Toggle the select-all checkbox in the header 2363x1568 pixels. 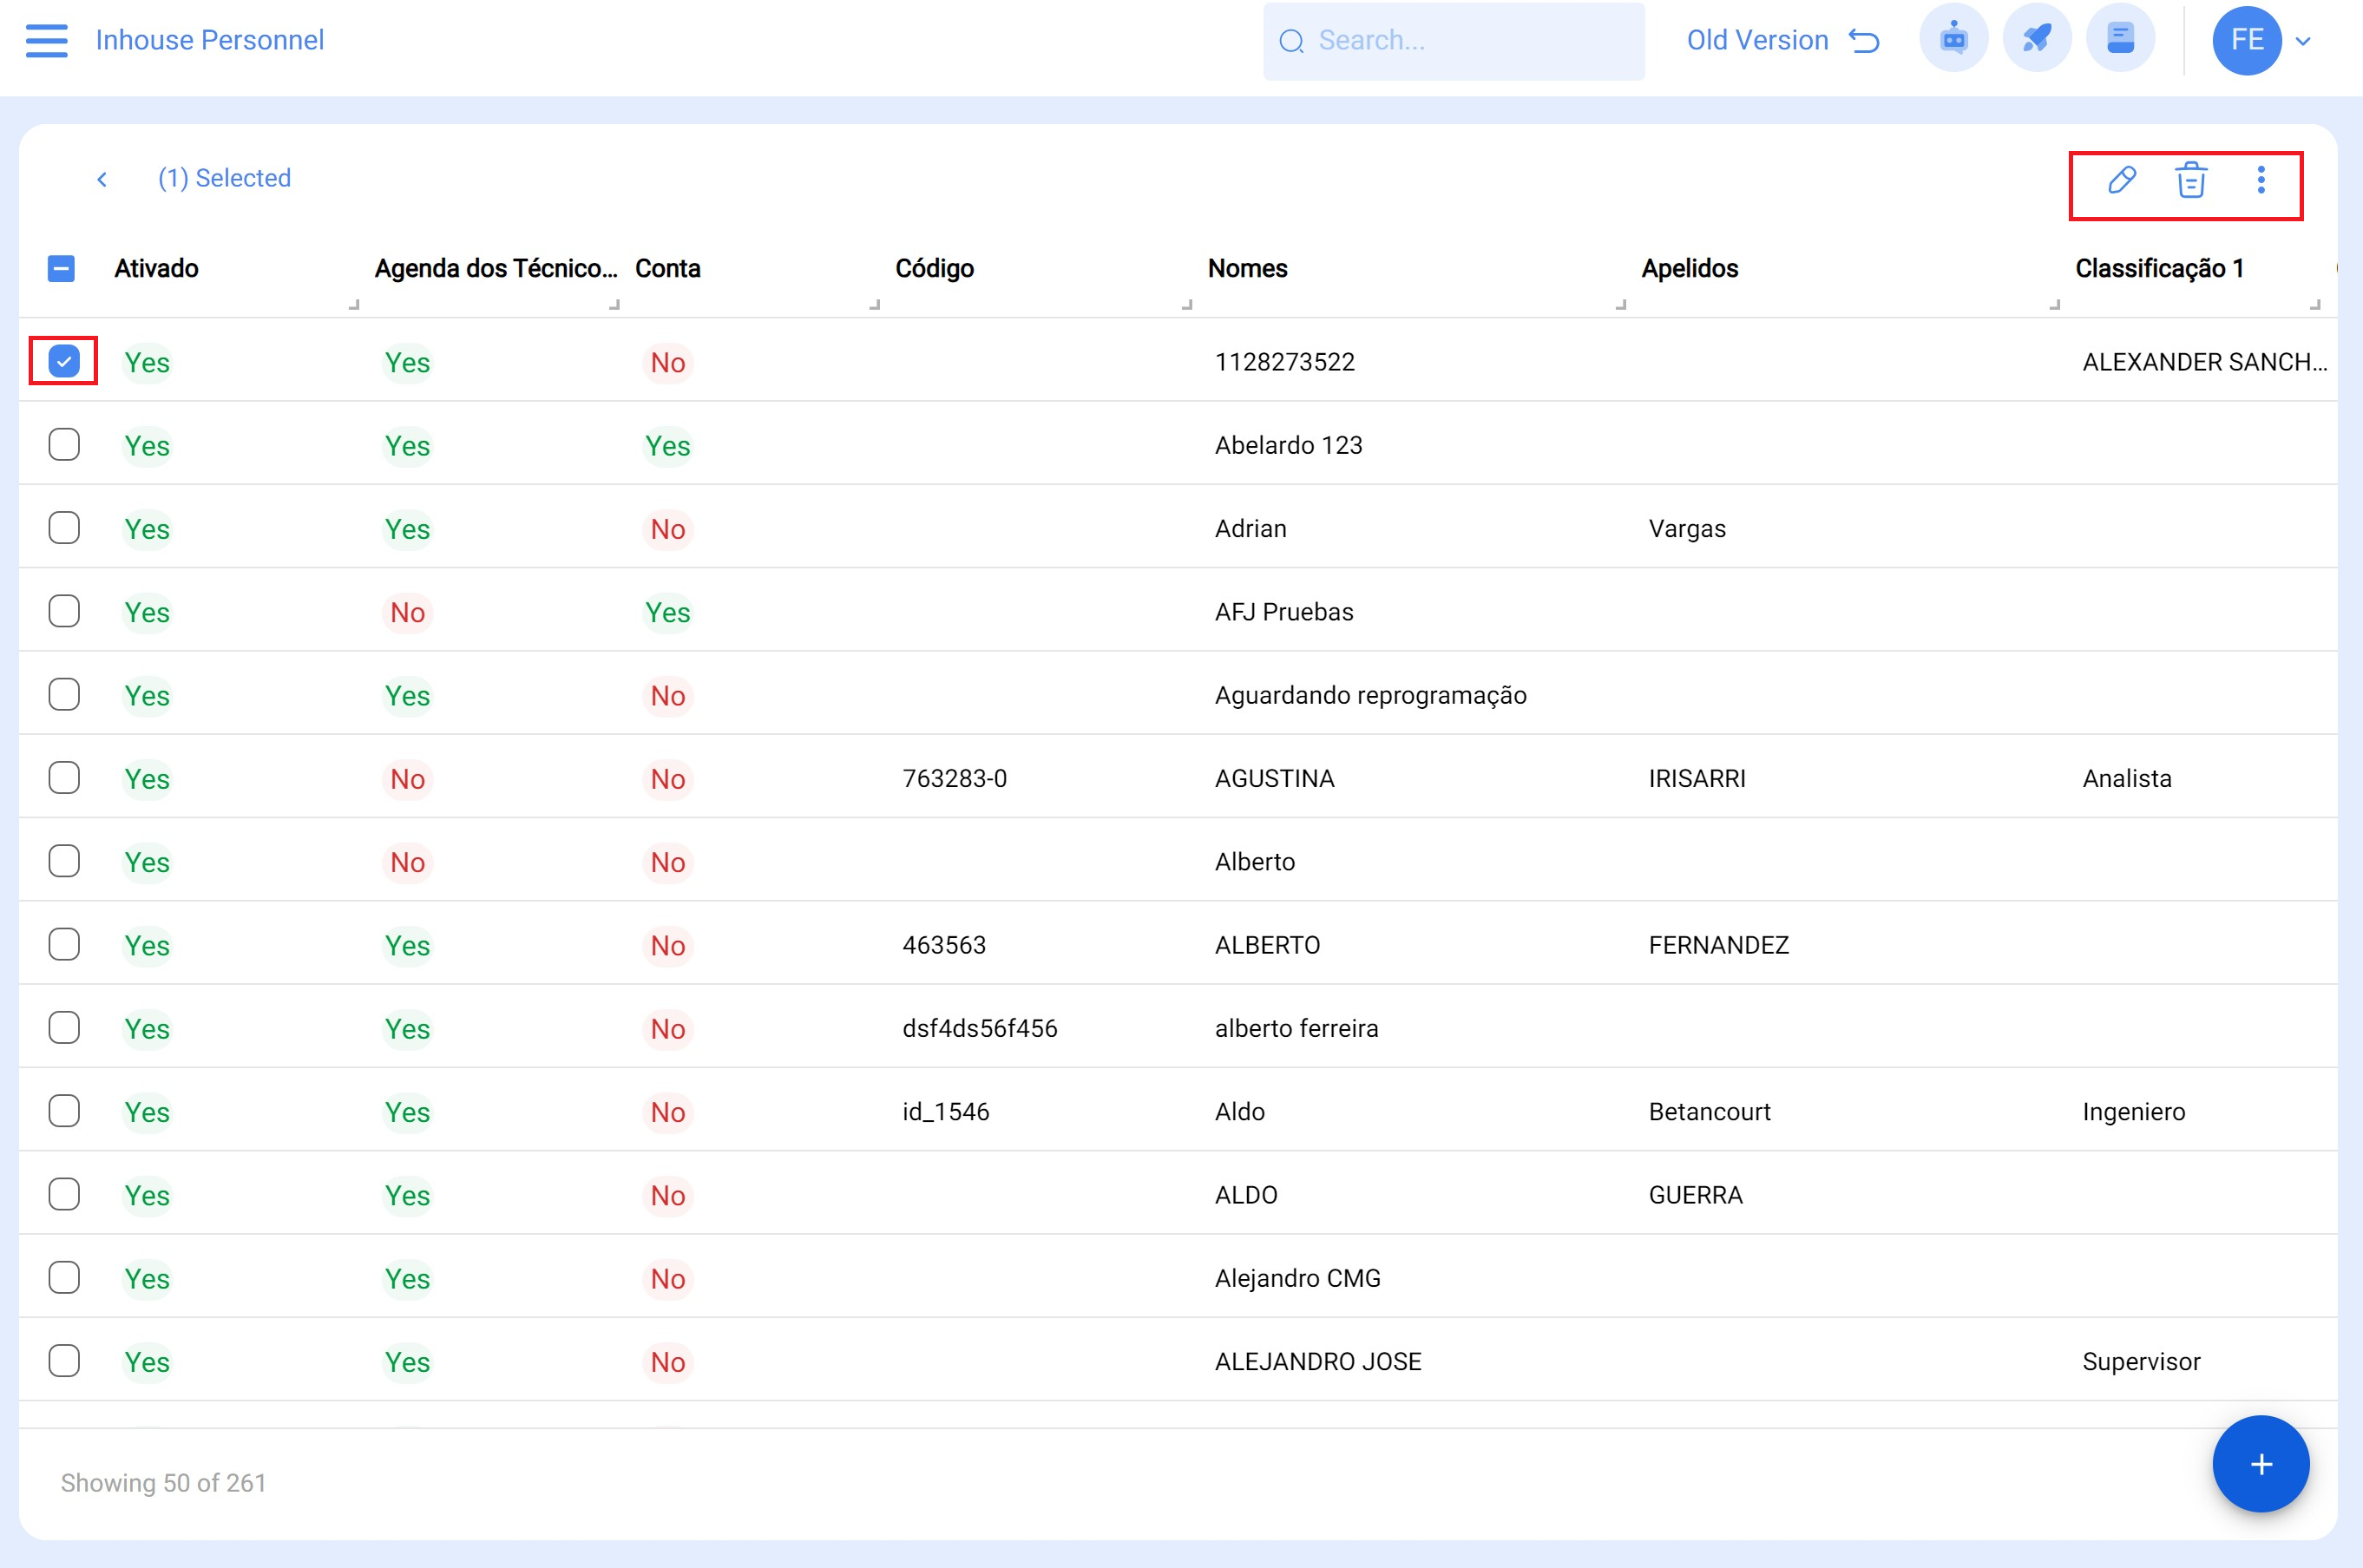click(x=61, y=268)
